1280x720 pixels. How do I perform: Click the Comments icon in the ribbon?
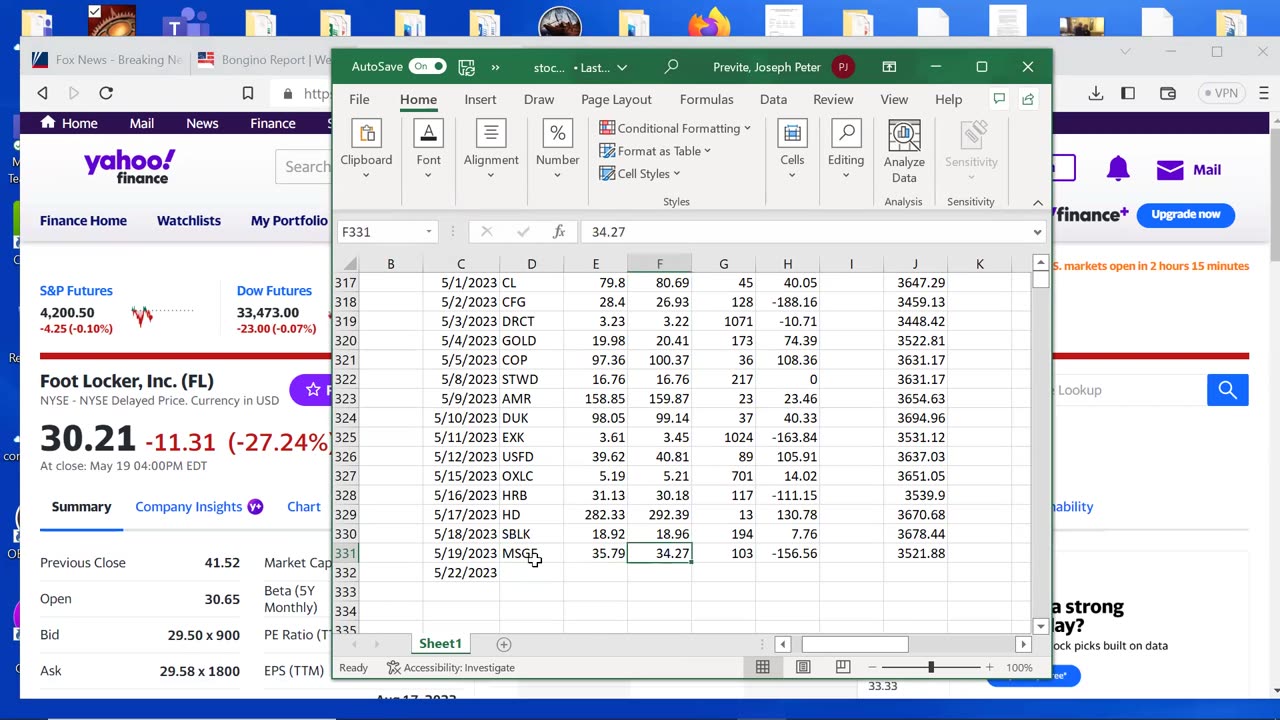(998, 99)
